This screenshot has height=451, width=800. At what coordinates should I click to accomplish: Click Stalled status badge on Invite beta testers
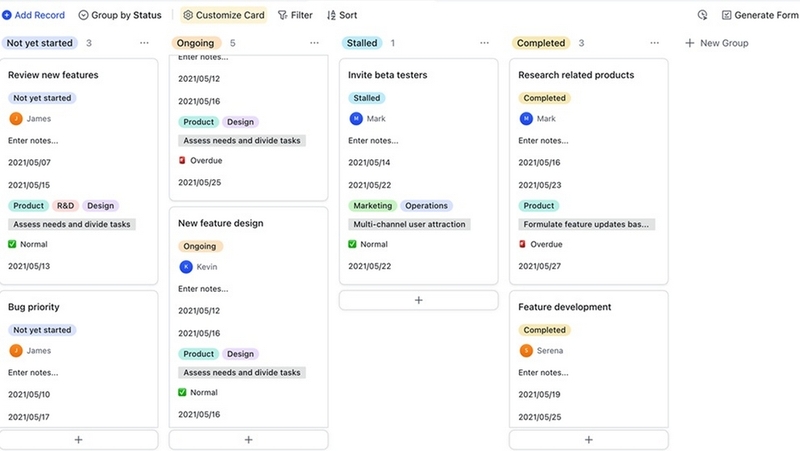(367, 98)
